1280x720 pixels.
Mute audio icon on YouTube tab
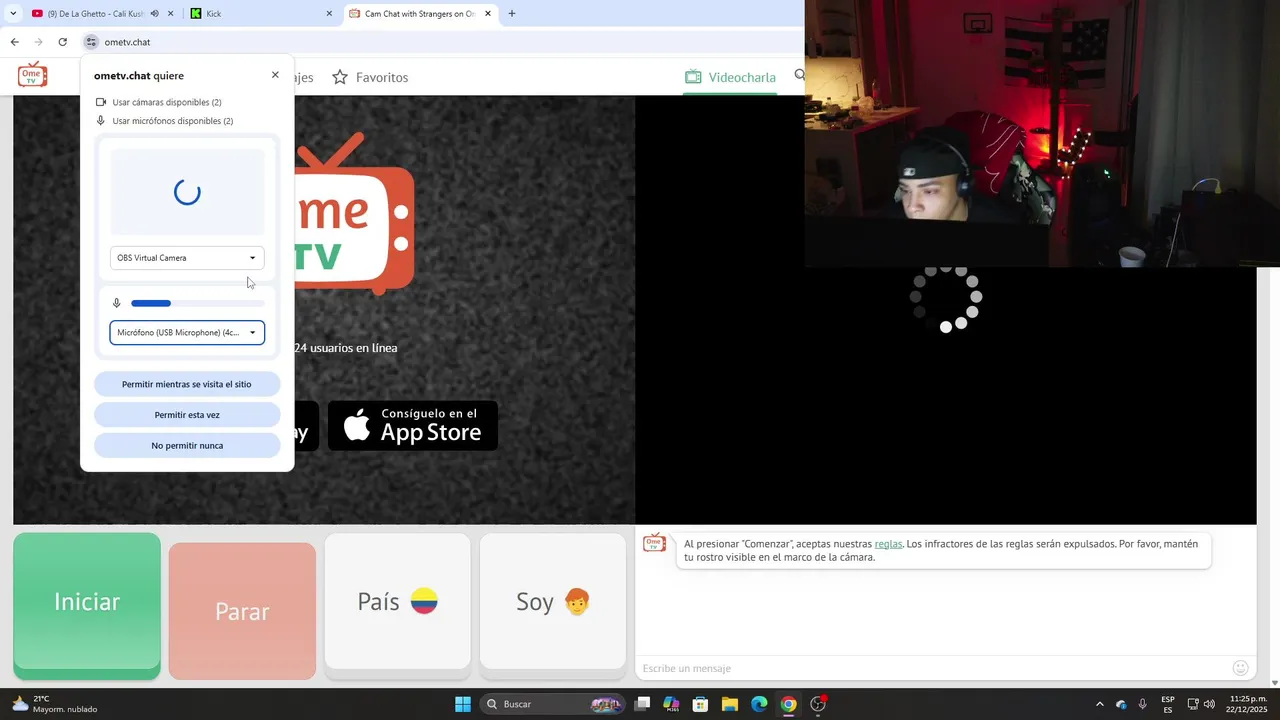coord(155,14)
